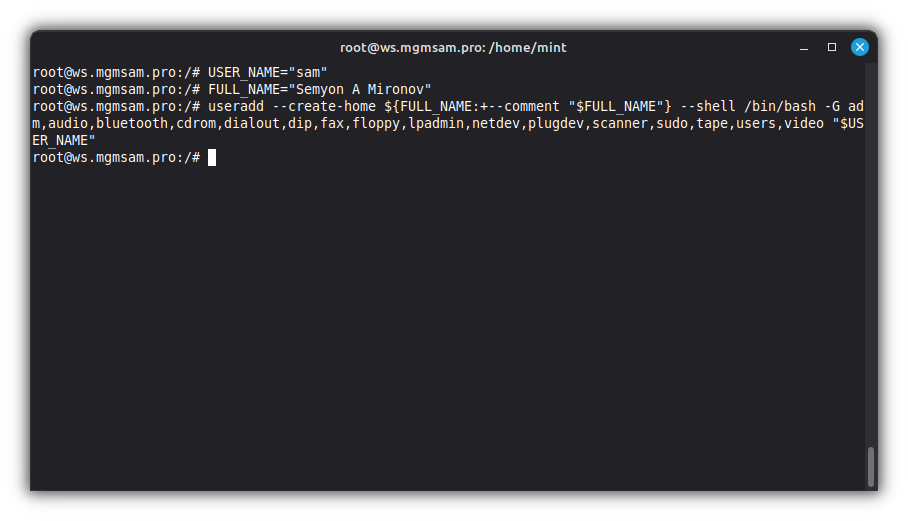Click the word plugdev in the group list
The width and height of the screenshot is (908, 521).
(x=556, y=123)
